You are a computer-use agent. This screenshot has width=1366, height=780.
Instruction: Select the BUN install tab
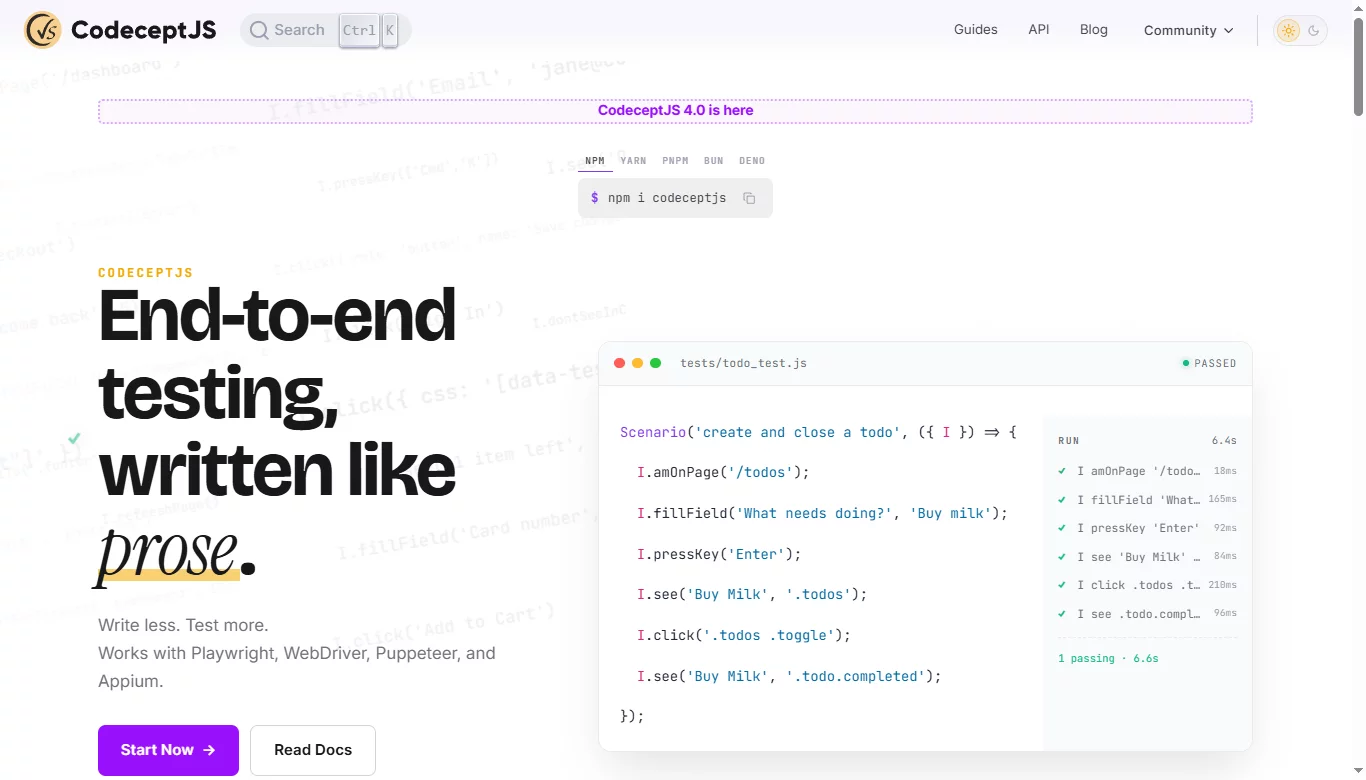714,161
